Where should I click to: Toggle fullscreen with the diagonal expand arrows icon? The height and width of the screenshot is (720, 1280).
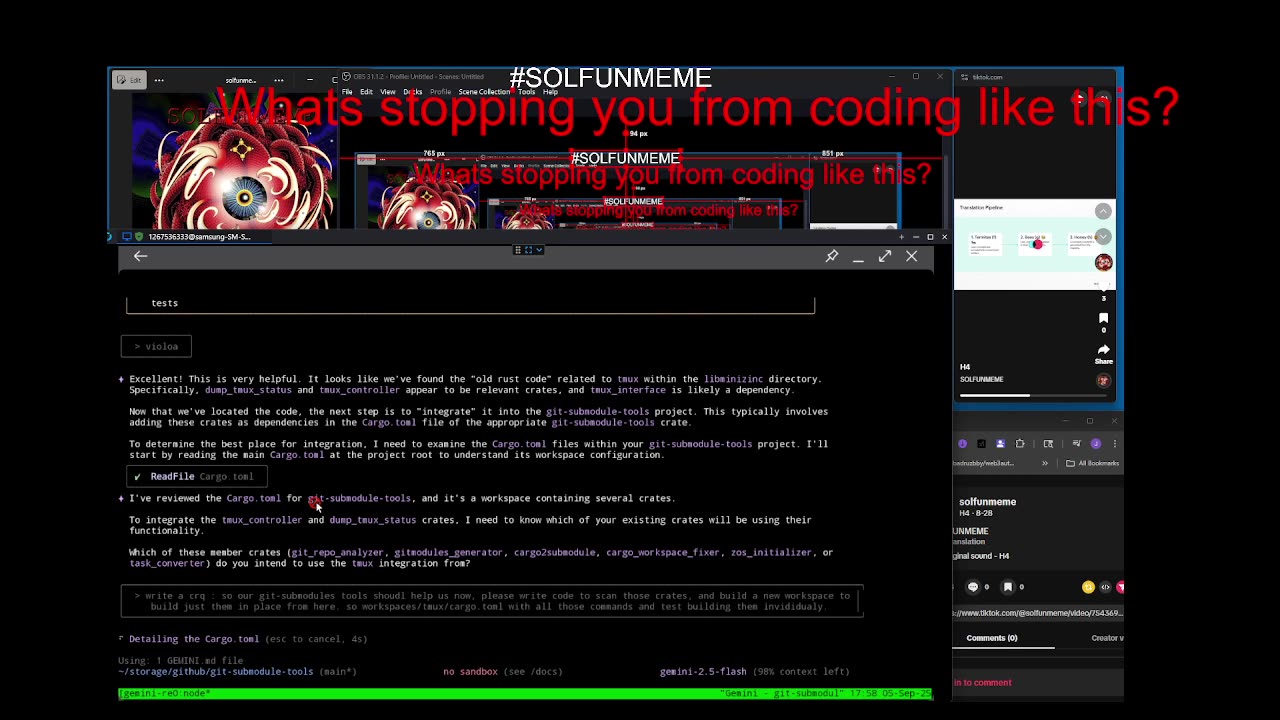pos(885,256)
